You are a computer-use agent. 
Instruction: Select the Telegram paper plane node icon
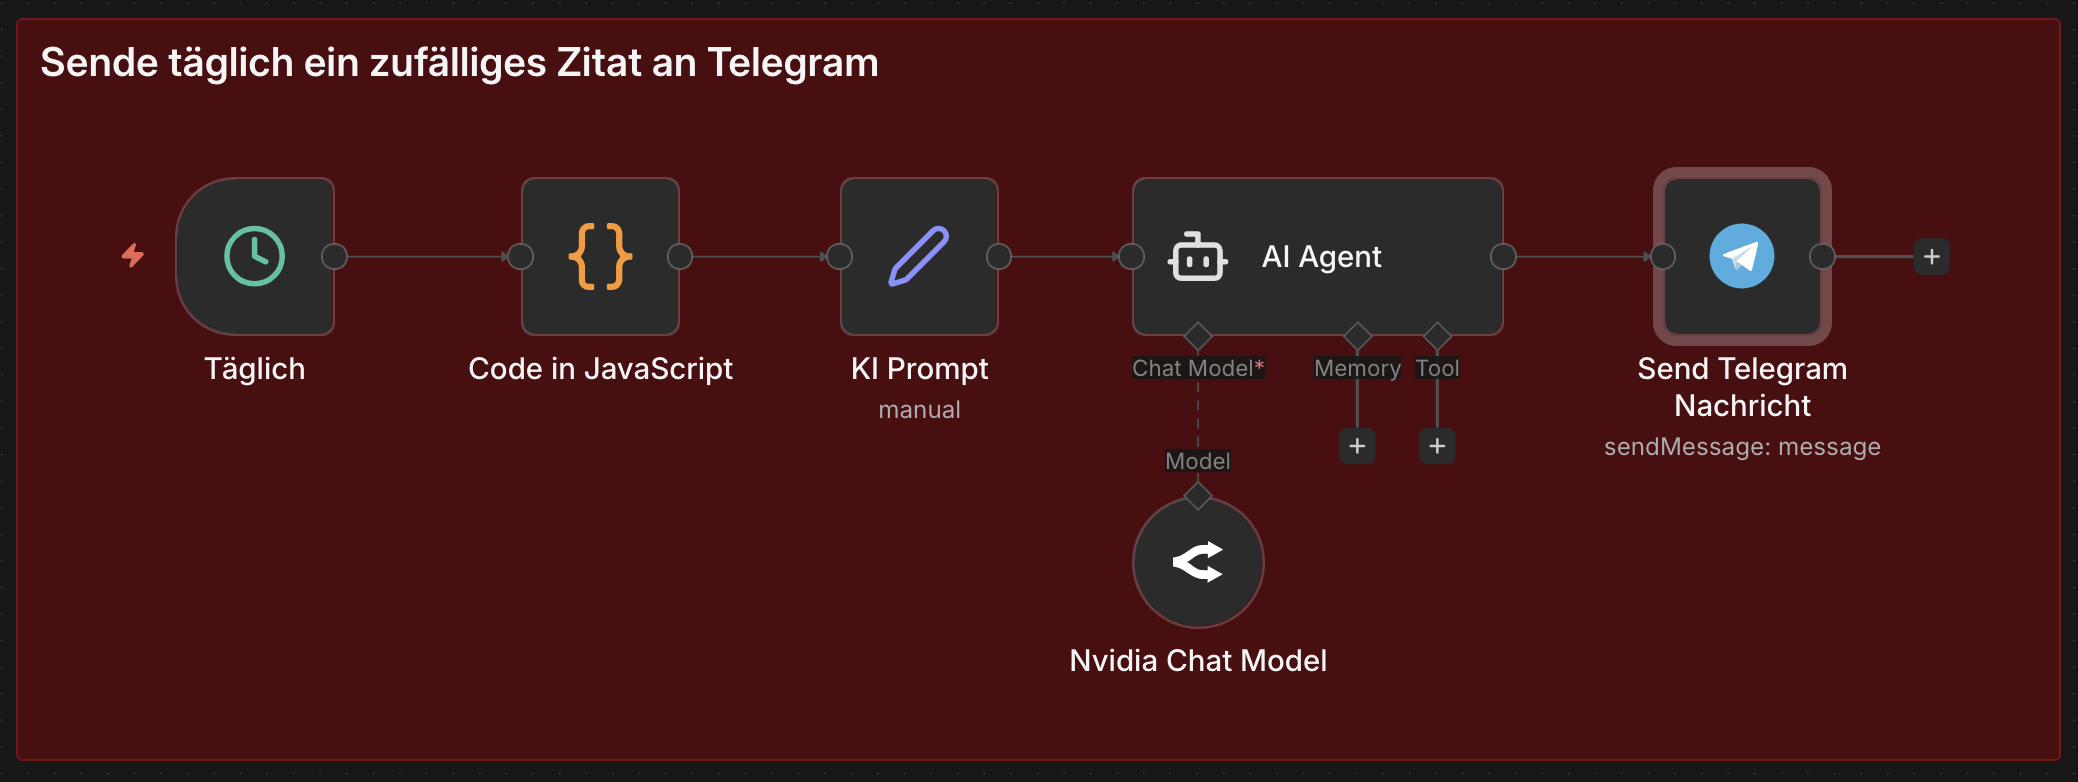coord(1741,257)
